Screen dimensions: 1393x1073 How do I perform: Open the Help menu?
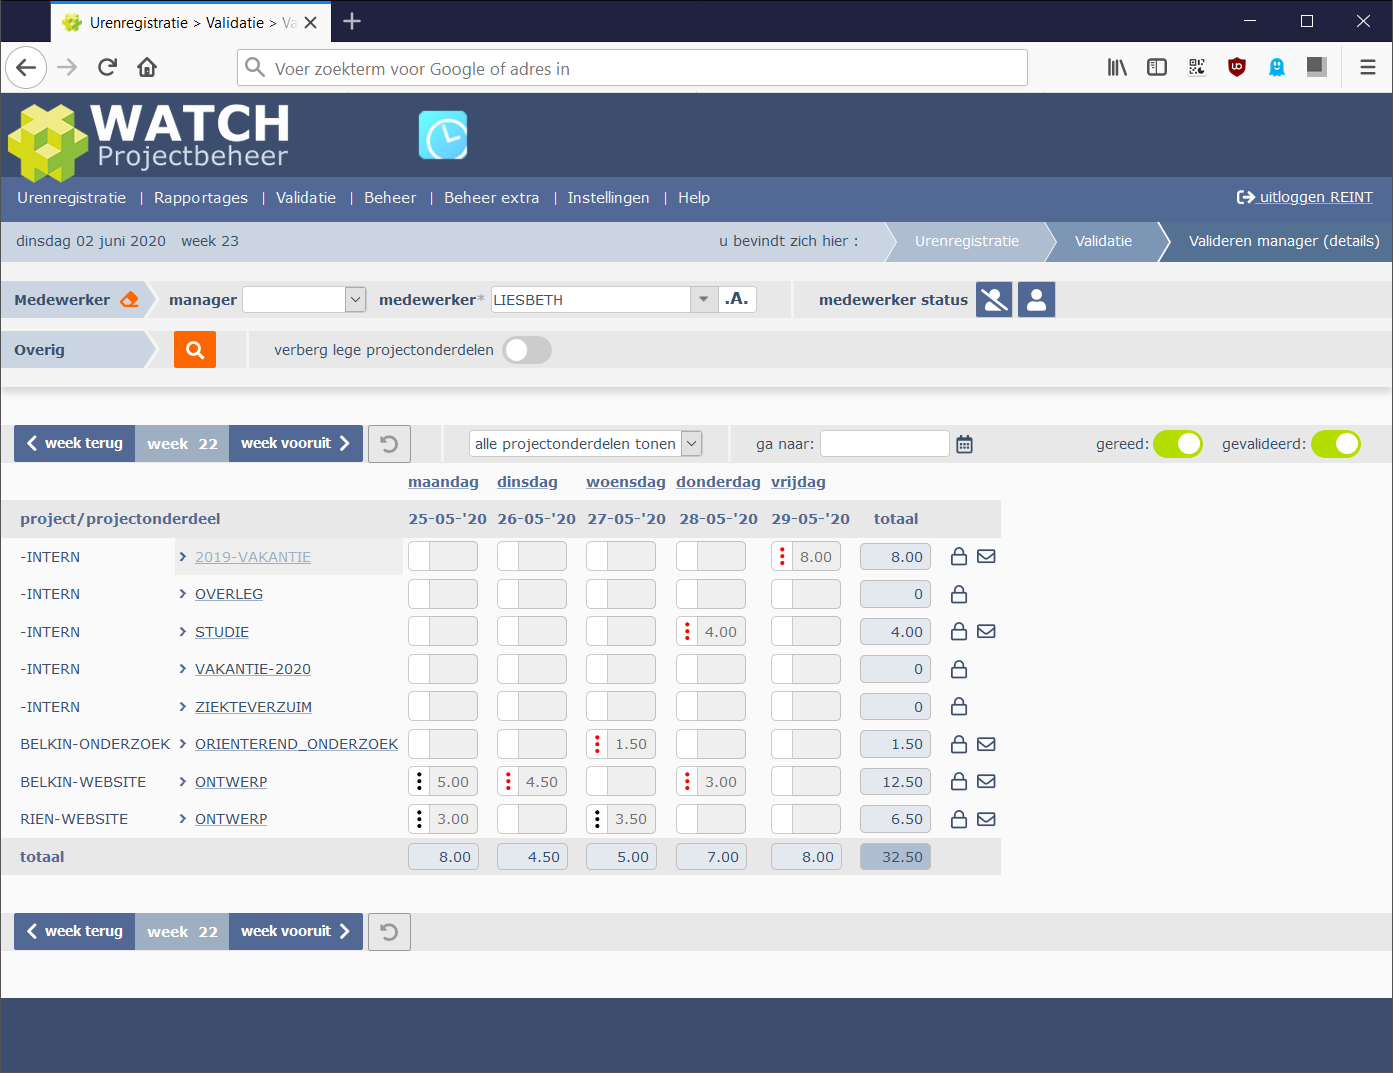pyautogui.click(x=694, y=198)
